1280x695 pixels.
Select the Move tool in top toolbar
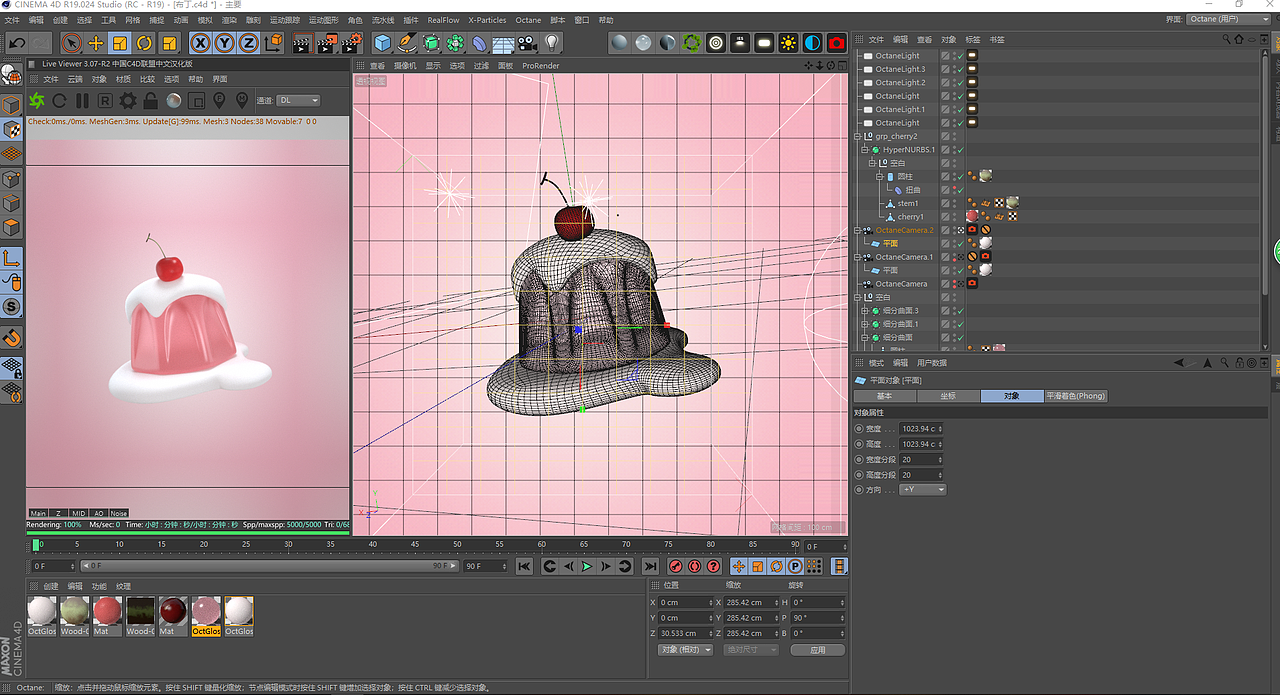tap(96, 43)
